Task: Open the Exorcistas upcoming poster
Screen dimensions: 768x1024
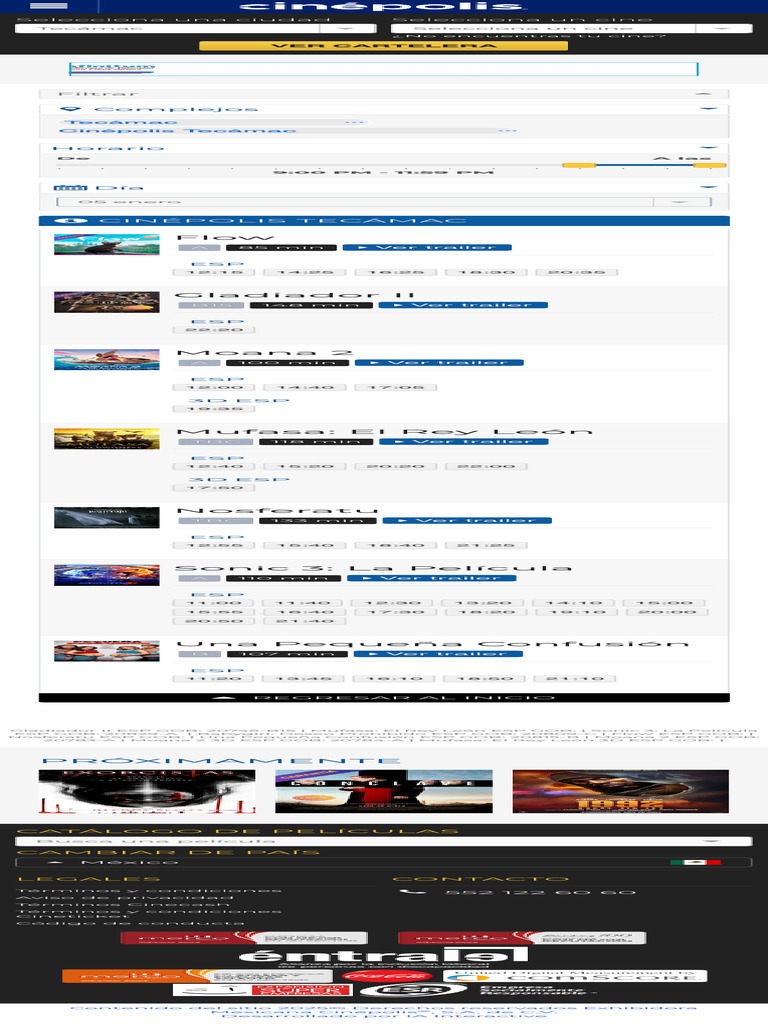Action: point(147,792)
